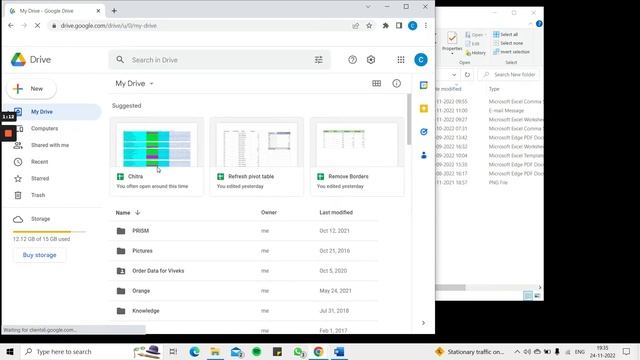Switch to grid layout view in Drive

[377, 83]
